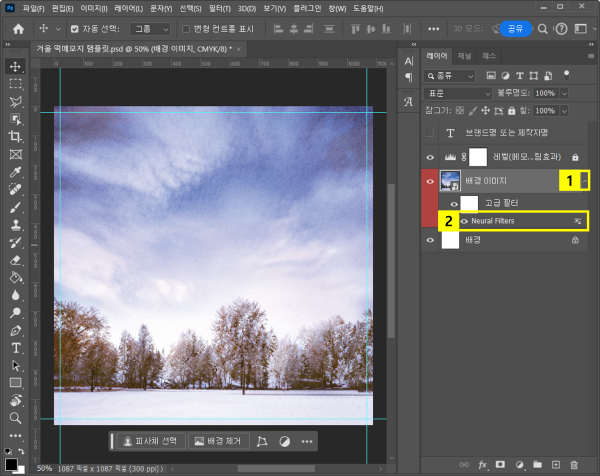Image resolution: width=600 pixels, height=476 pixels.
Task: Select the Horizontal Type tool
Action: (15, 348)
